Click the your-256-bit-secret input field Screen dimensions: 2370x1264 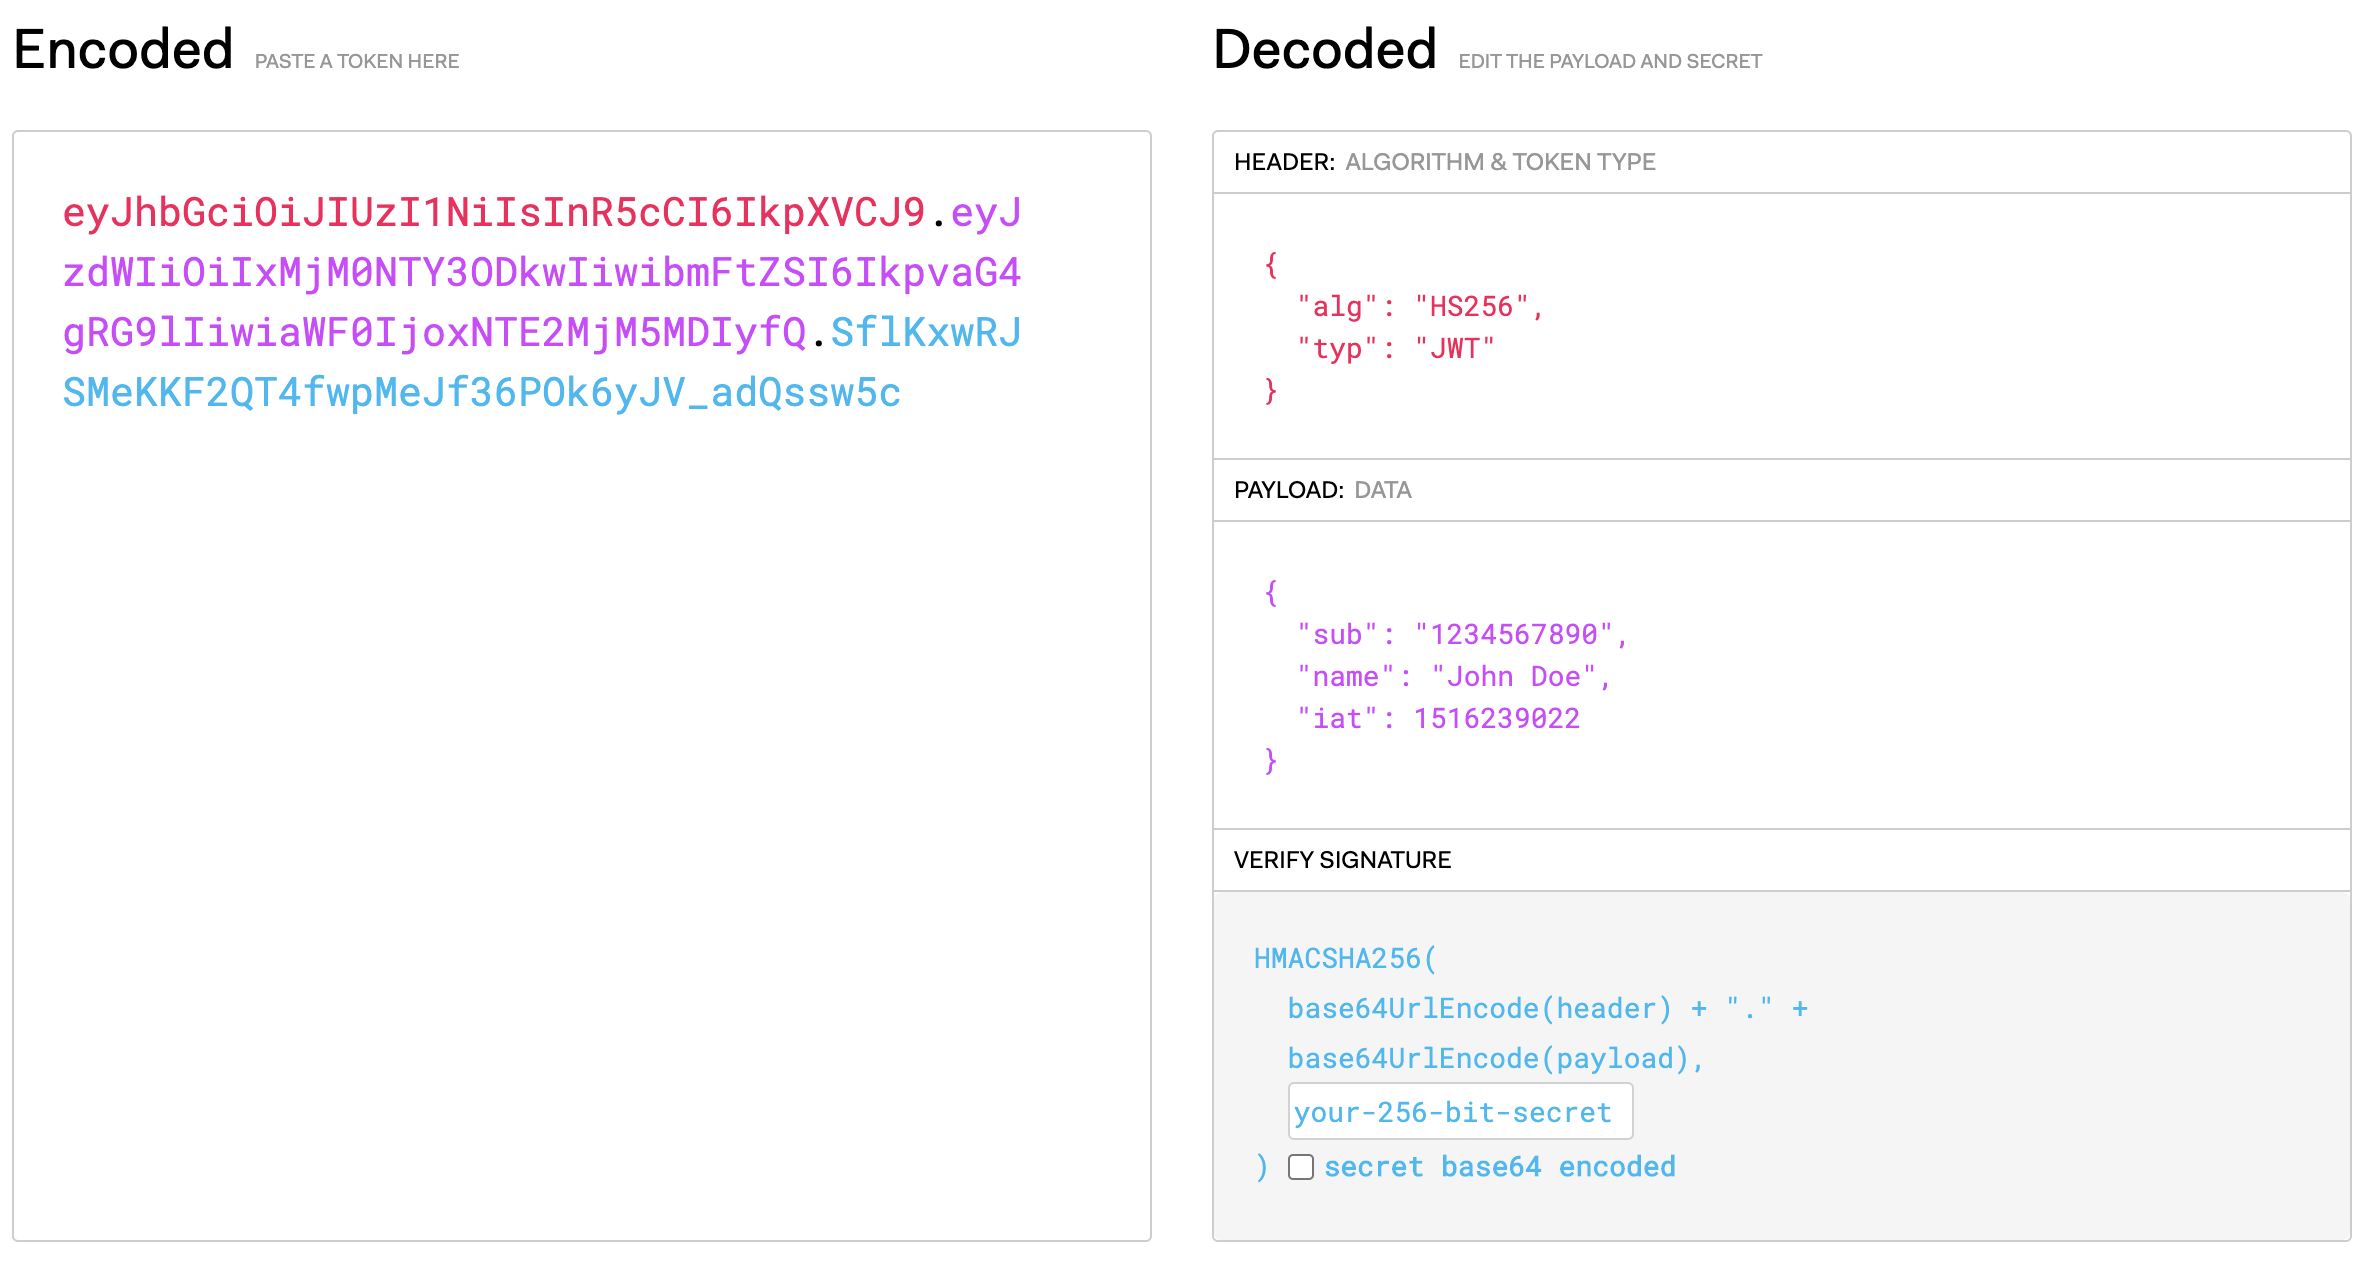(1460, 1112)
